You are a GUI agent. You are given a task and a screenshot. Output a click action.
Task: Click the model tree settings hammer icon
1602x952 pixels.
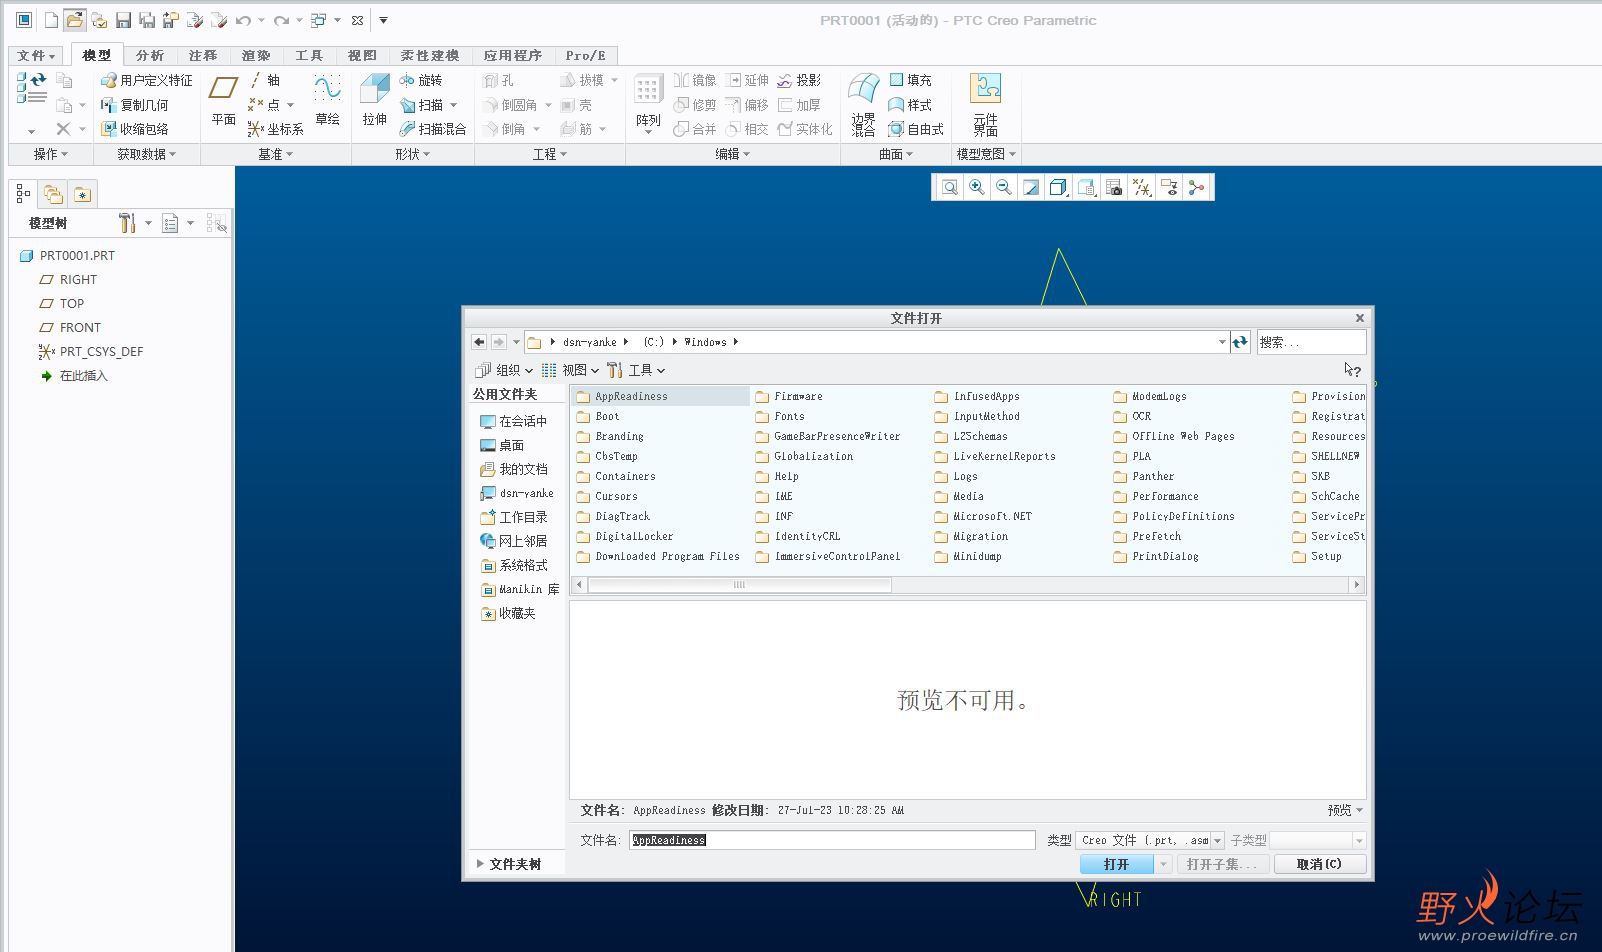(x=127, y=223)
